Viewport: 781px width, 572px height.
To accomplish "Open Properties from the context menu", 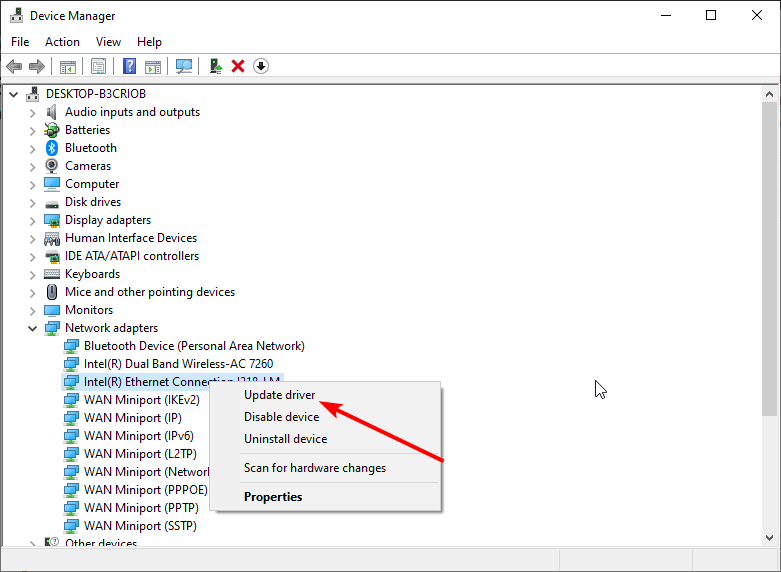I will pyautogui.click(x=325, y=497).
